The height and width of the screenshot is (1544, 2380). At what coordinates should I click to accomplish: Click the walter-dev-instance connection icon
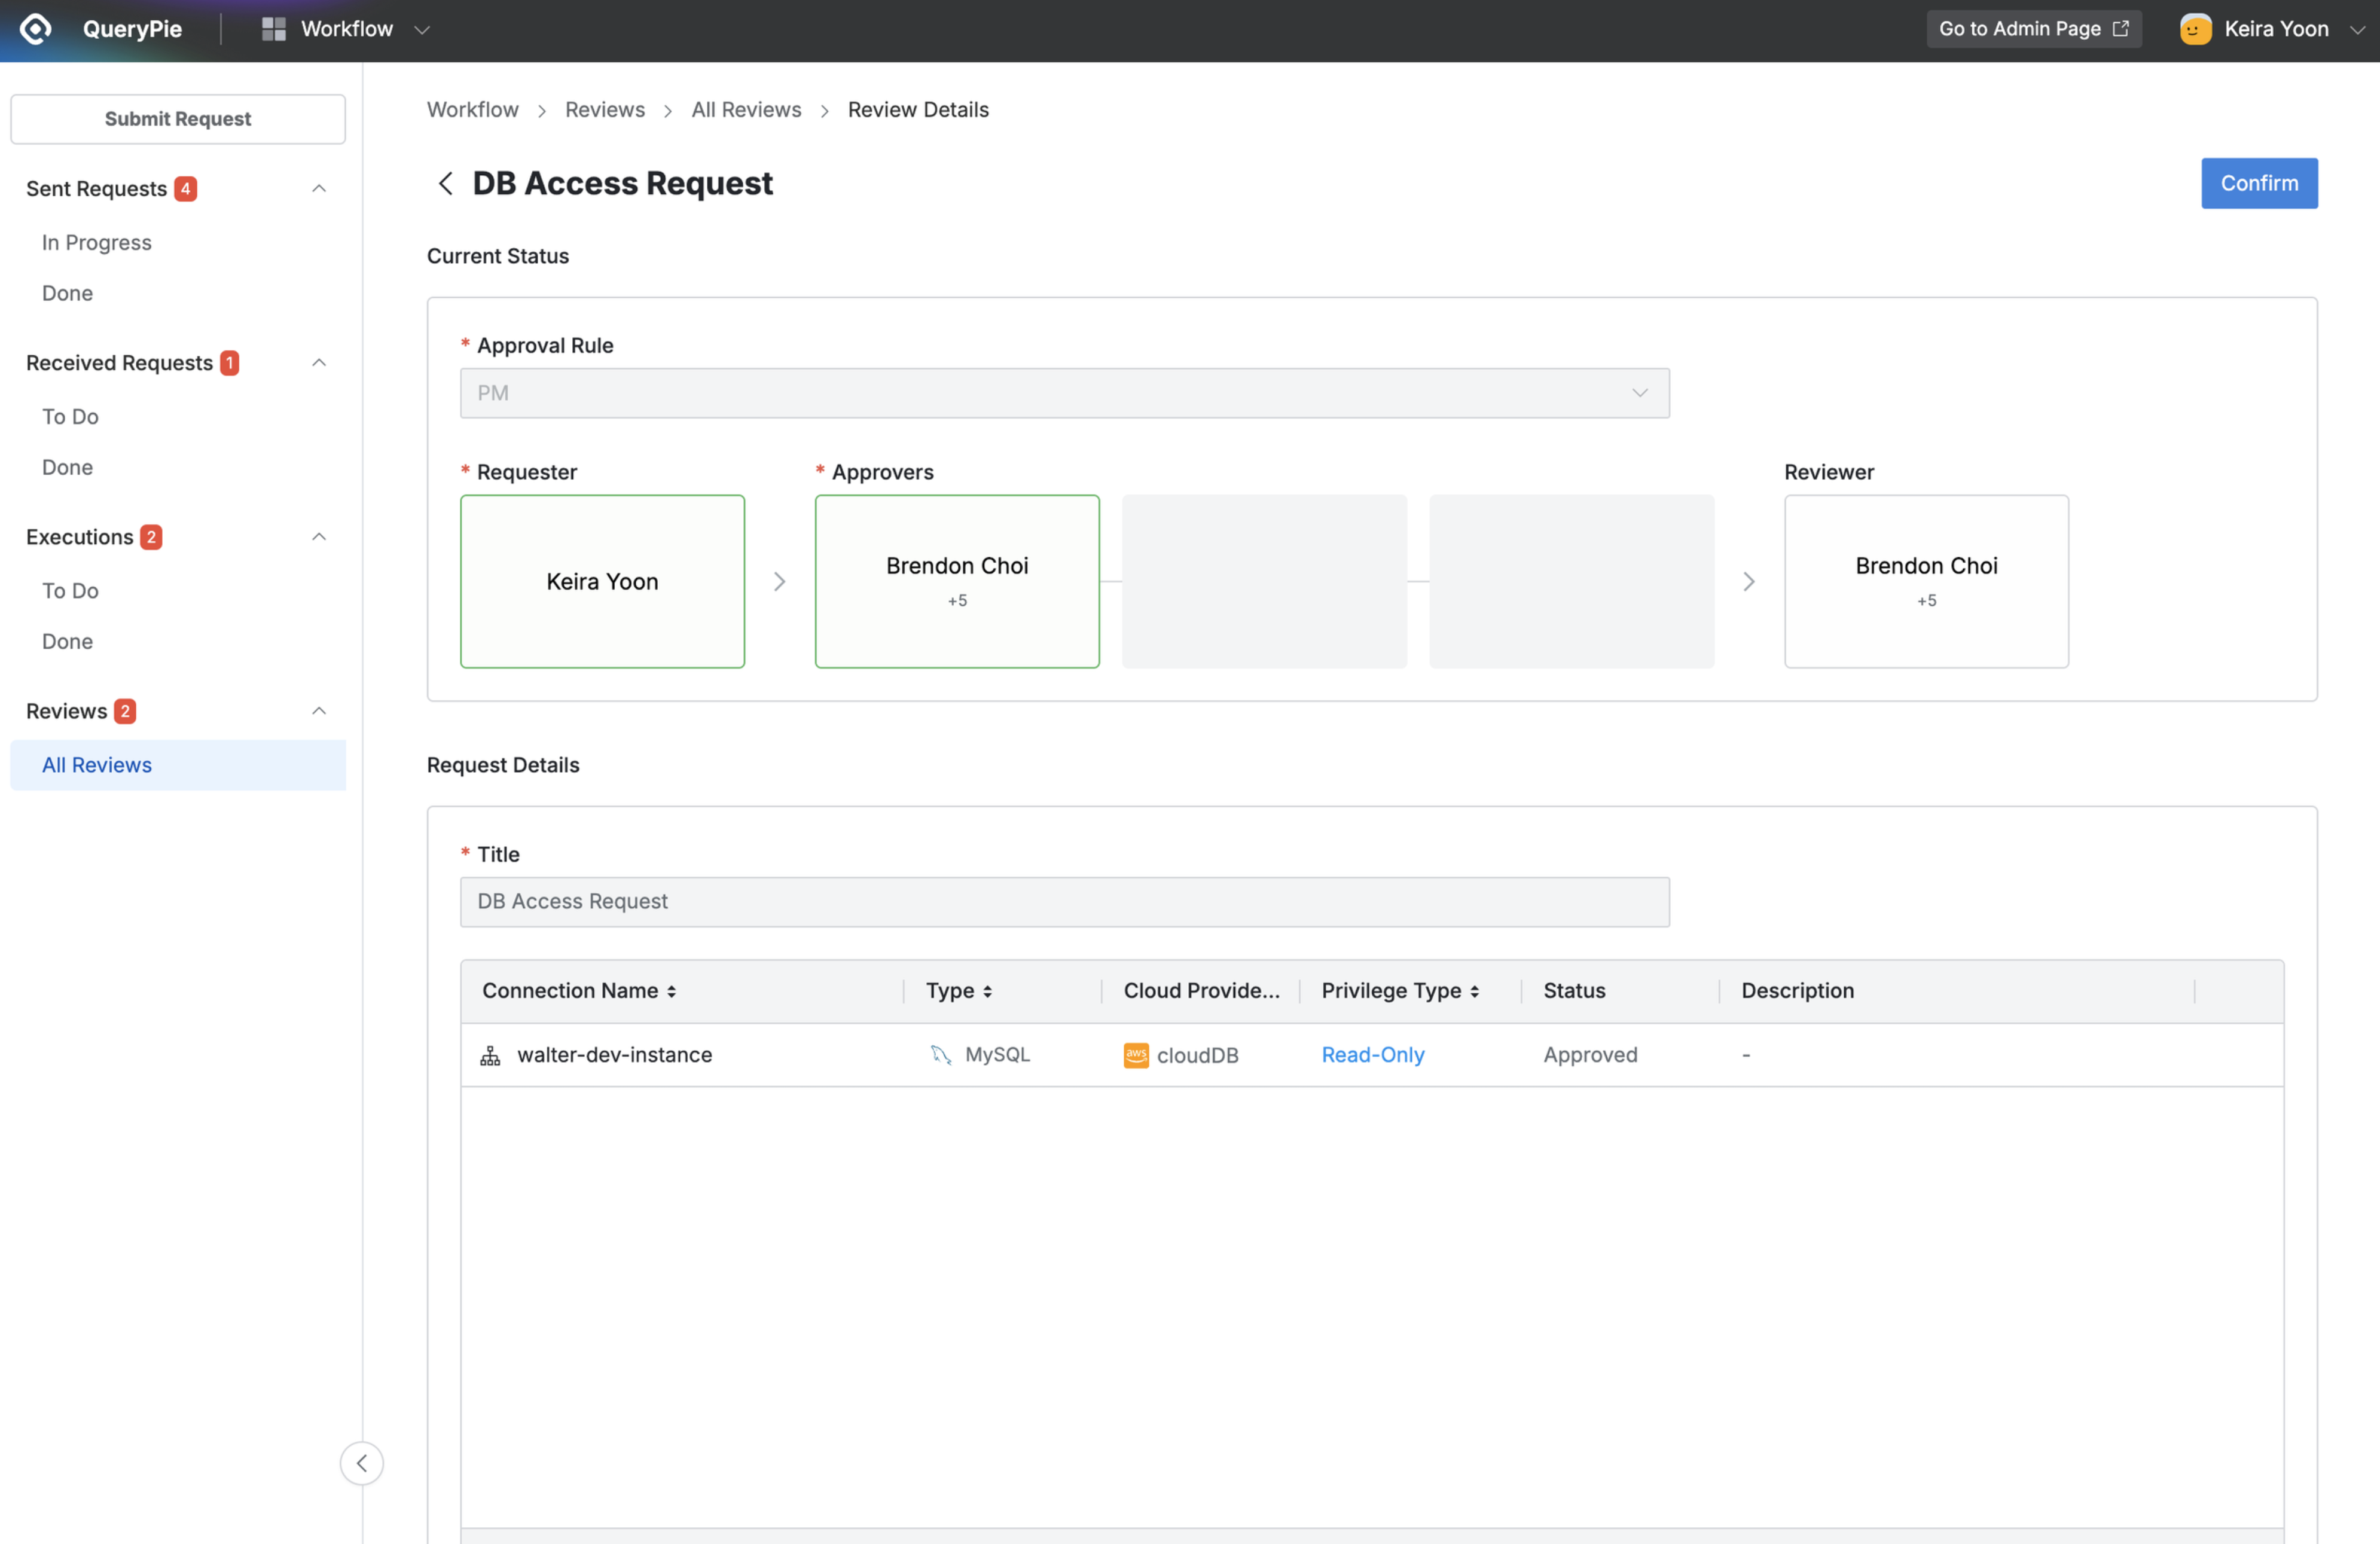[x=491, y=1053]
